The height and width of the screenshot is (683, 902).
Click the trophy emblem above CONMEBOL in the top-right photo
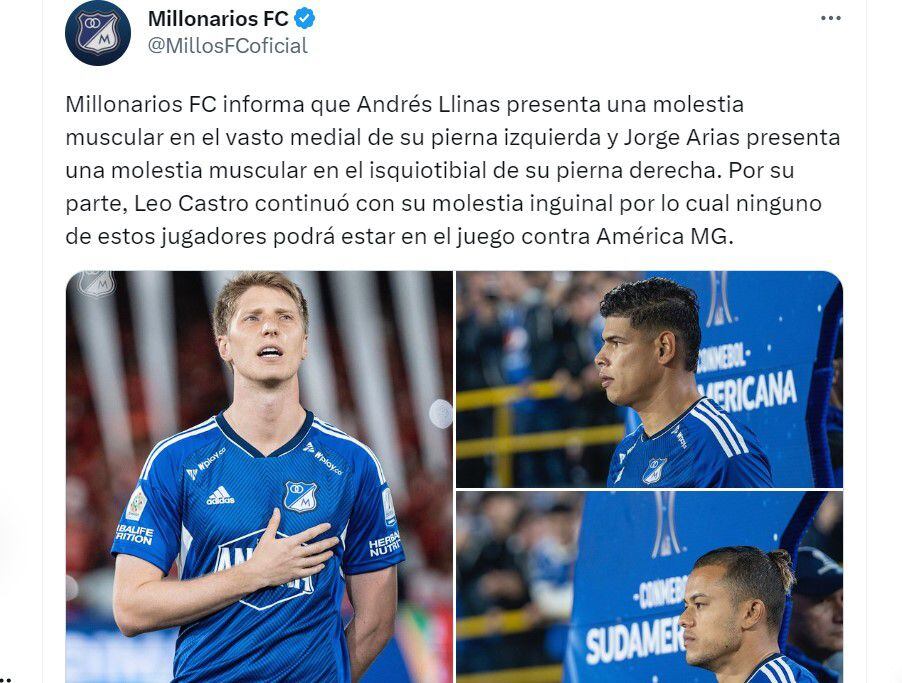[x=718, y=299]
